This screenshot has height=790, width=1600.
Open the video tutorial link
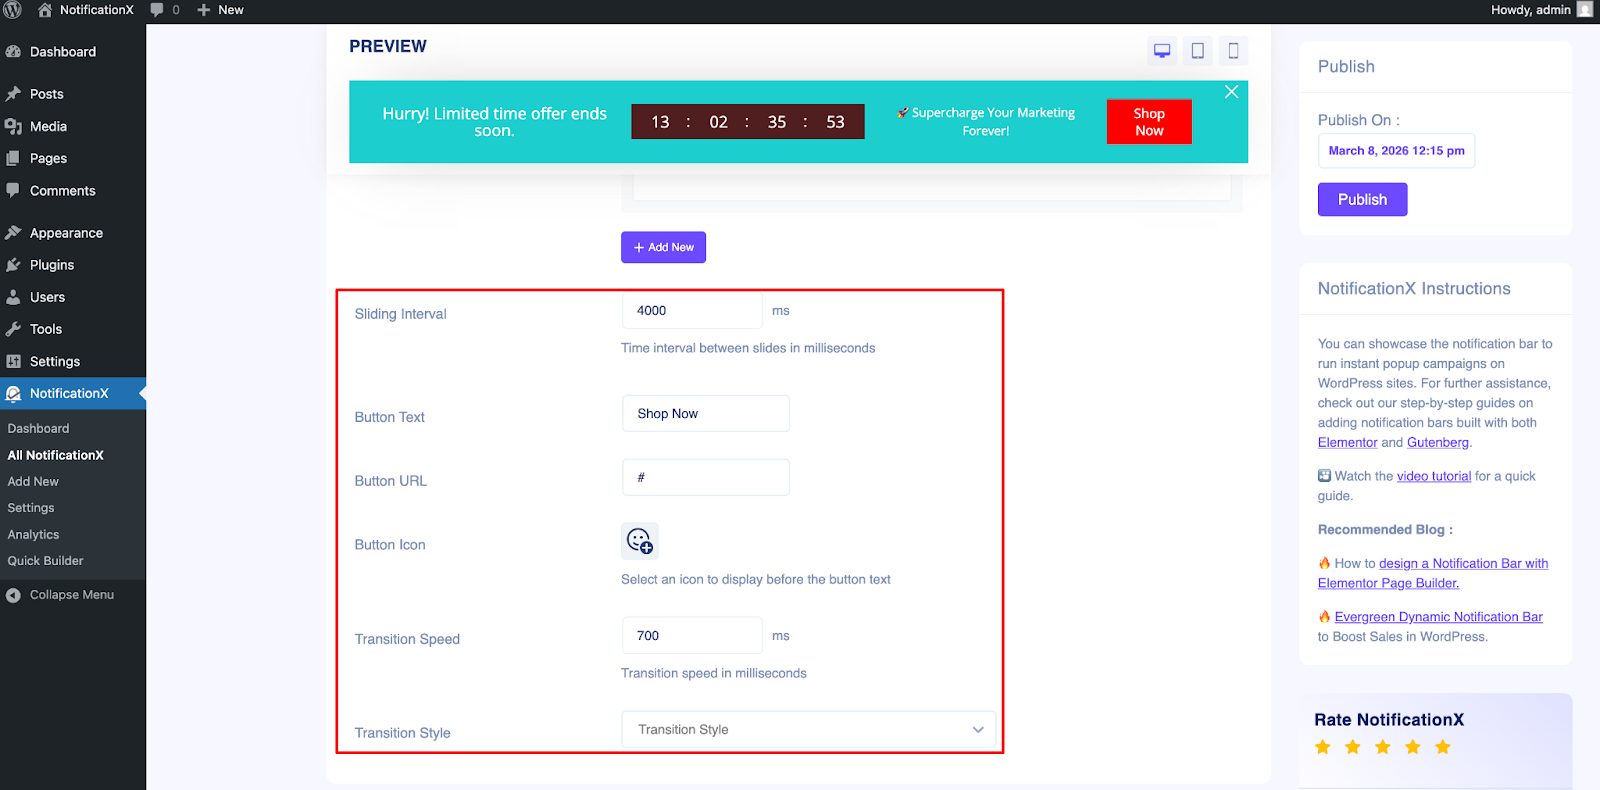tap(1434, 476)
